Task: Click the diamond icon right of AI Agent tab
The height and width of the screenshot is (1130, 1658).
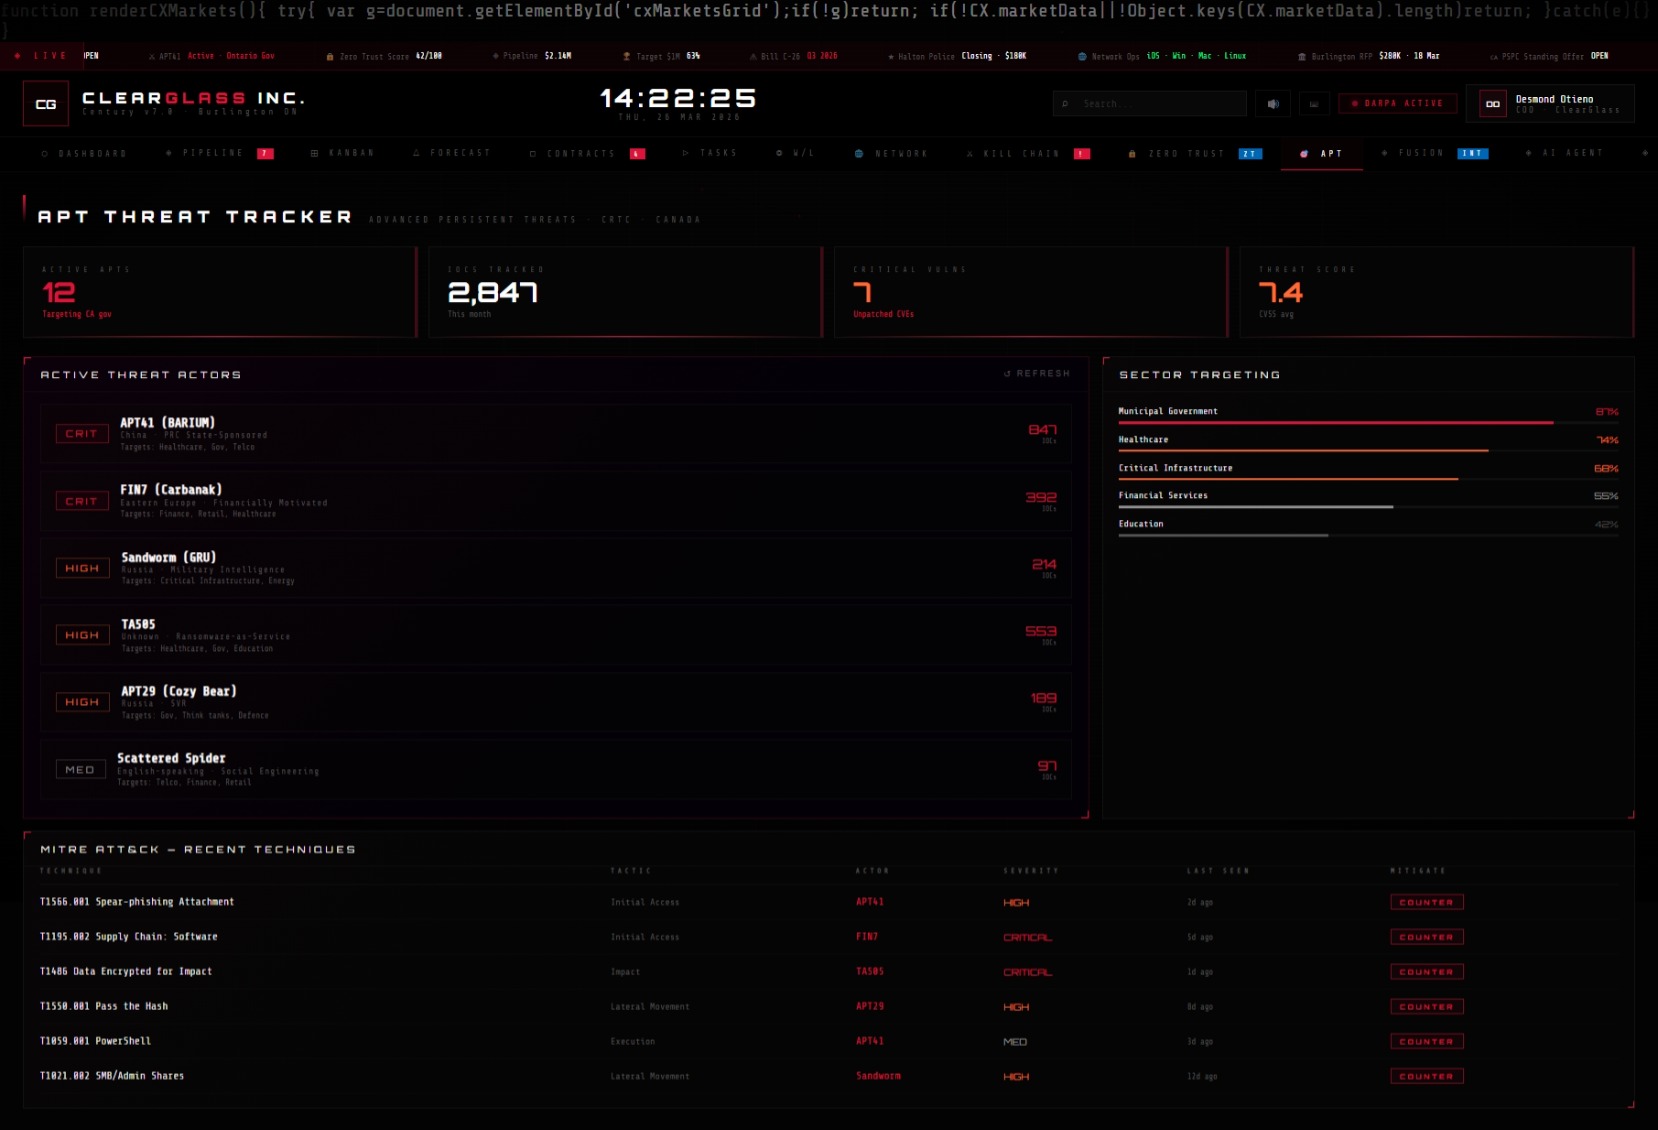Action: coord(1645,153)
